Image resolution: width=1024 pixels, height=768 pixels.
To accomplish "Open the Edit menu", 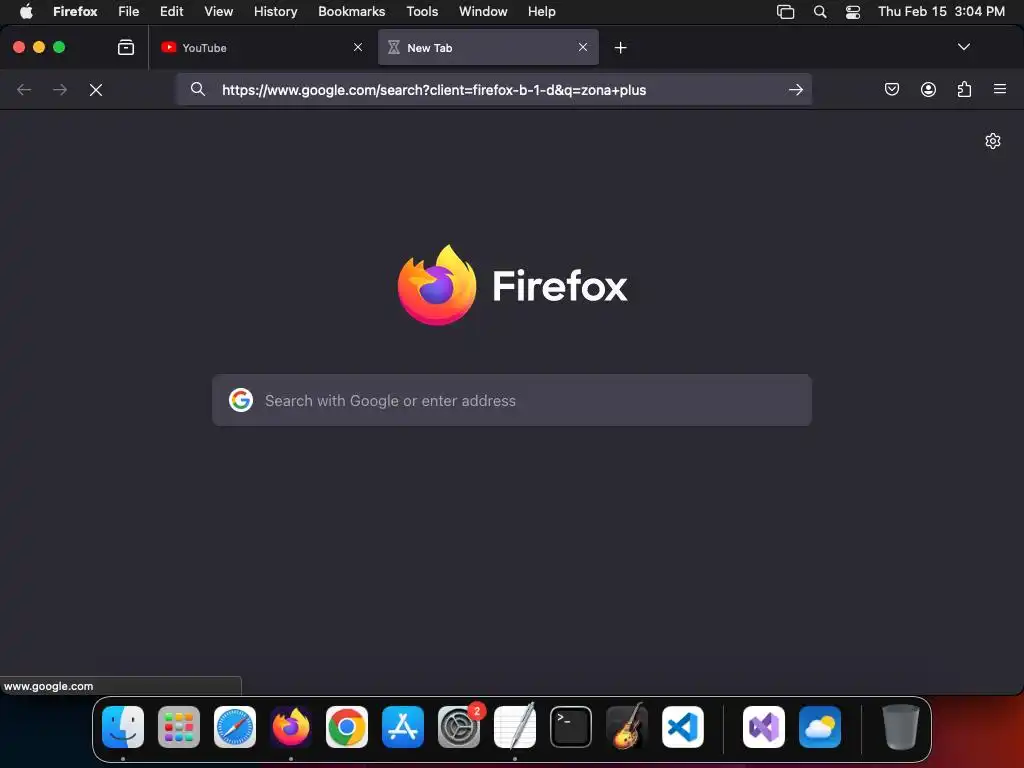I will (172, 12).
